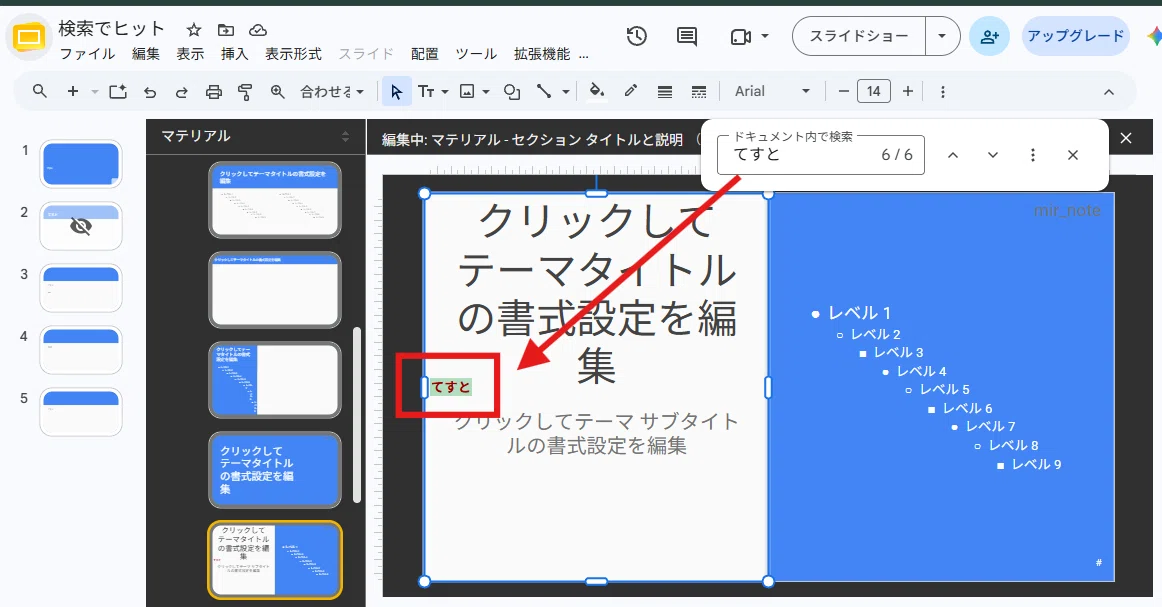Viewport: 1162px width, 607px height.
Task: Select hidden slide 2 thumbnail
Action: [81, 226]
